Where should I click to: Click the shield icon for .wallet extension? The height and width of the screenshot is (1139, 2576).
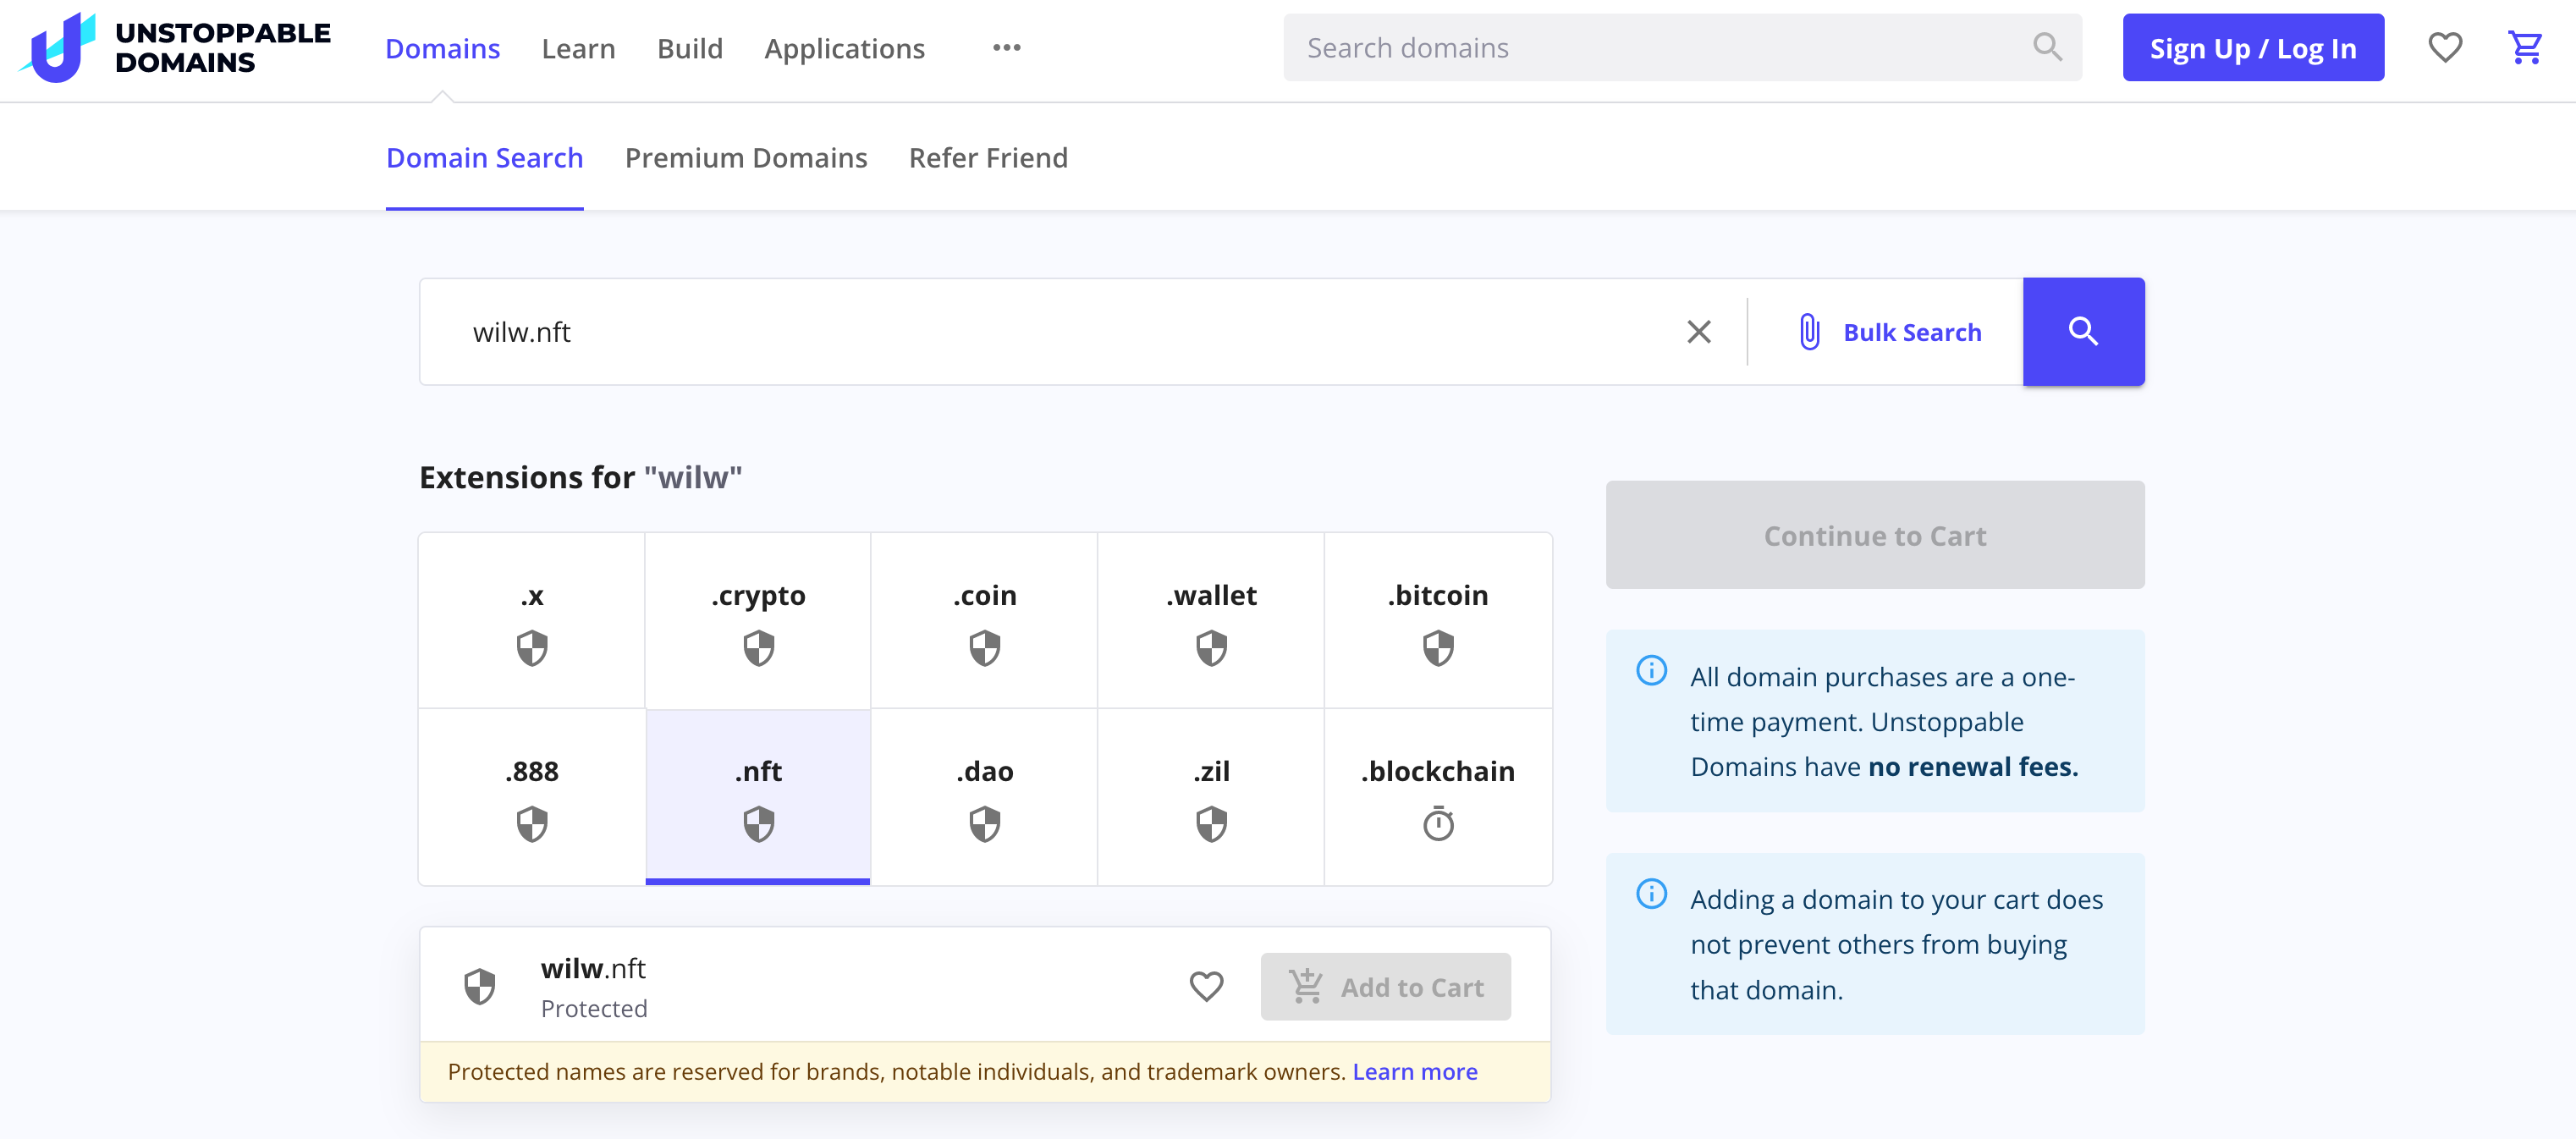[1211, 647]
